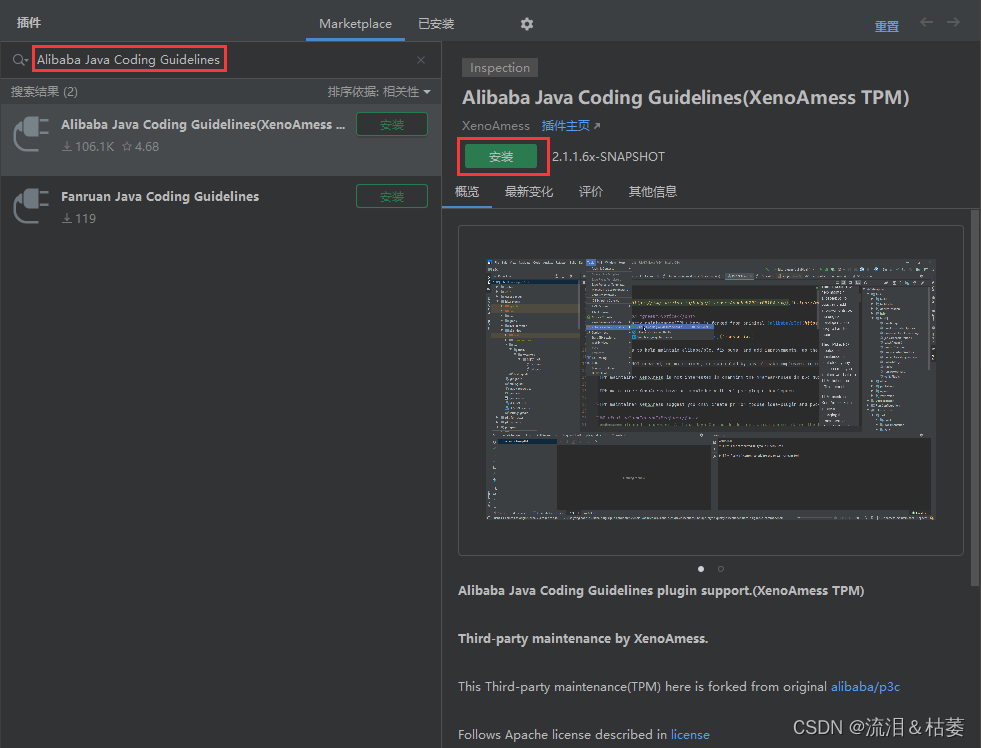Open the 概览 tab
The image size is (981, 748).
(x=467, y=191)
